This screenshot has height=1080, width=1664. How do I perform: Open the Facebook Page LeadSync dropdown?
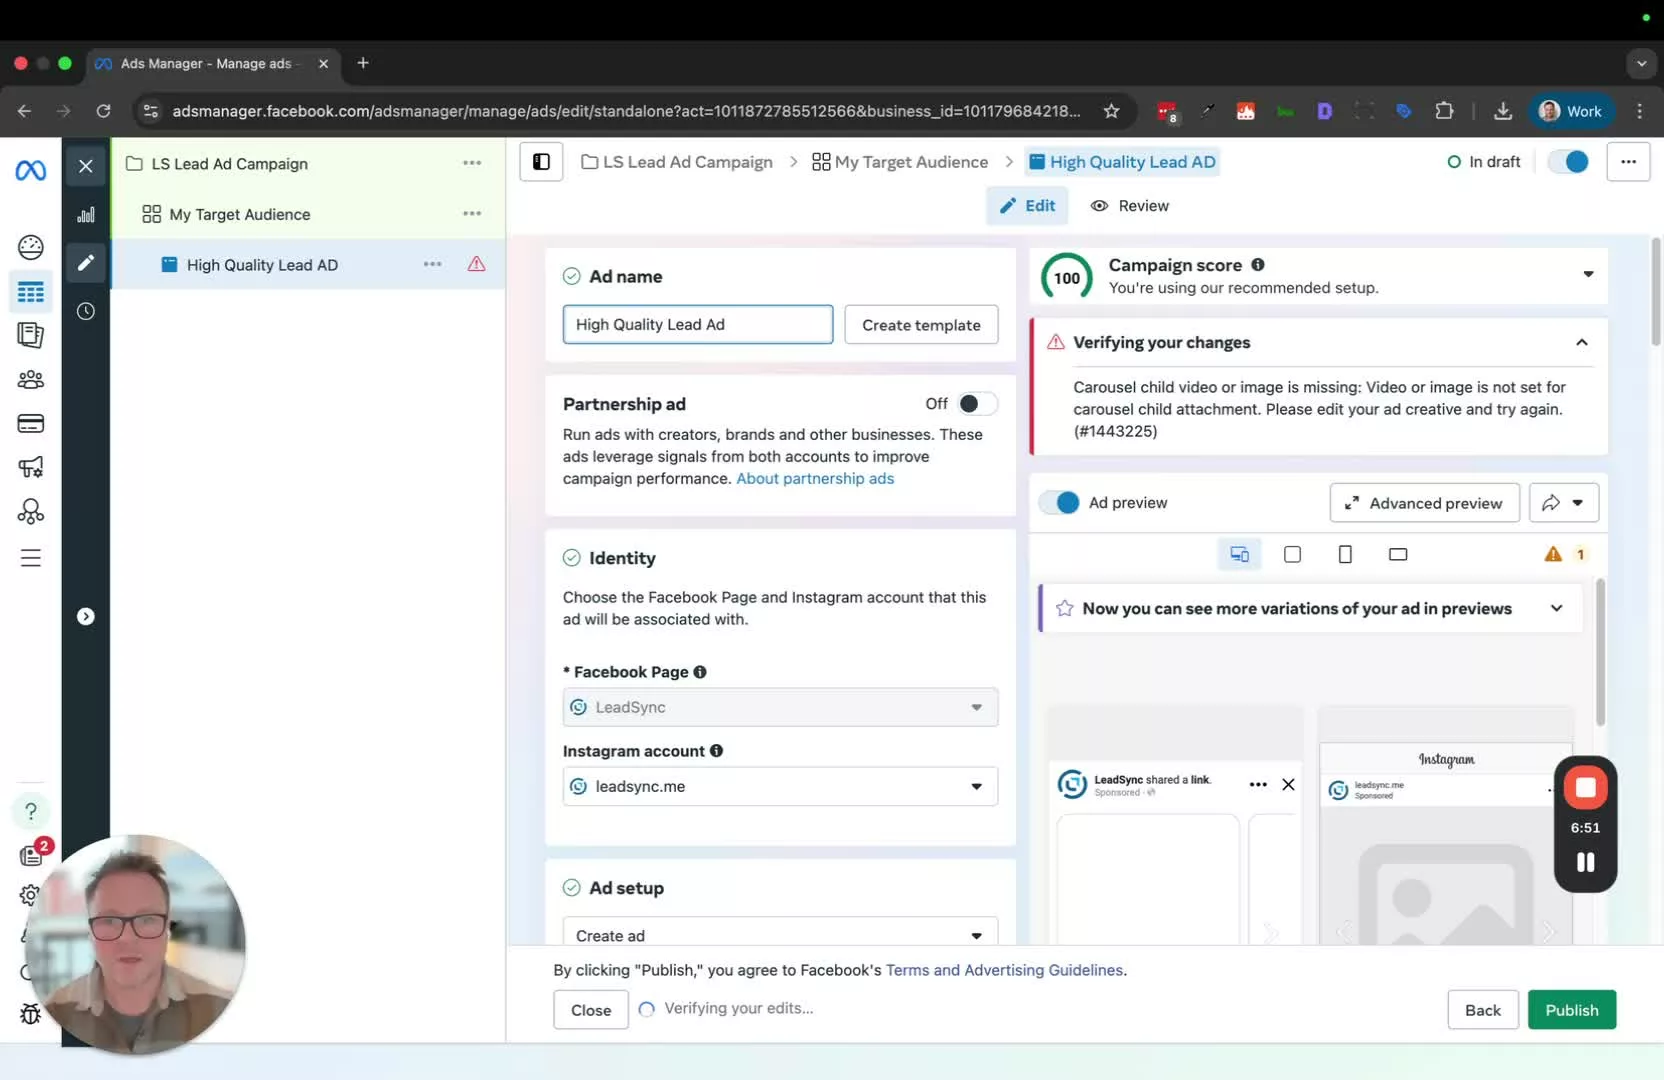click(977, 707)
